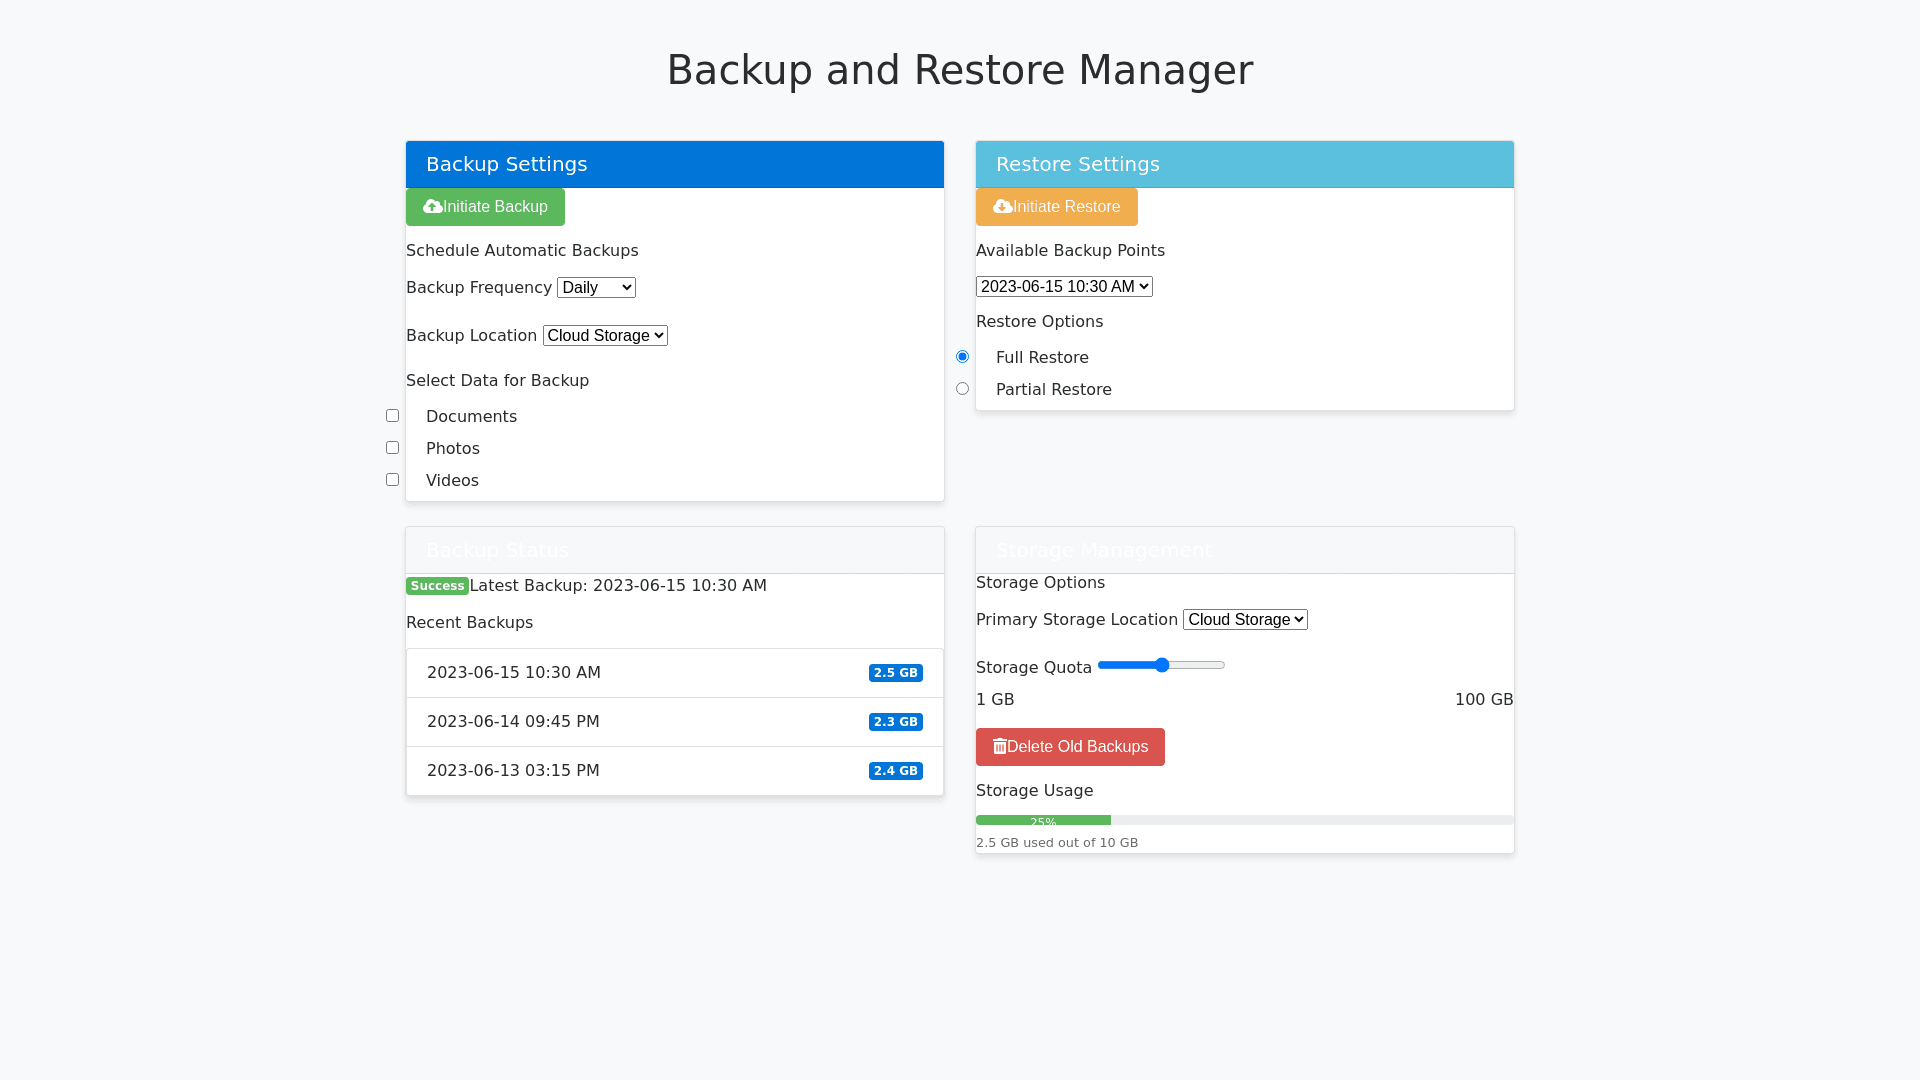Enable the Documents checkbox
The width and height of the screenshot is (1920, 1080).
[x=392, y=416]
